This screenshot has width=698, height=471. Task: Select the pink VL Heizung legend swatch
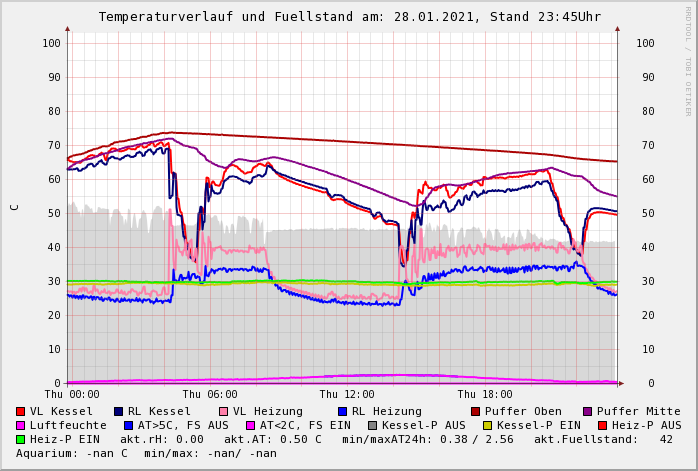[224, 411]
